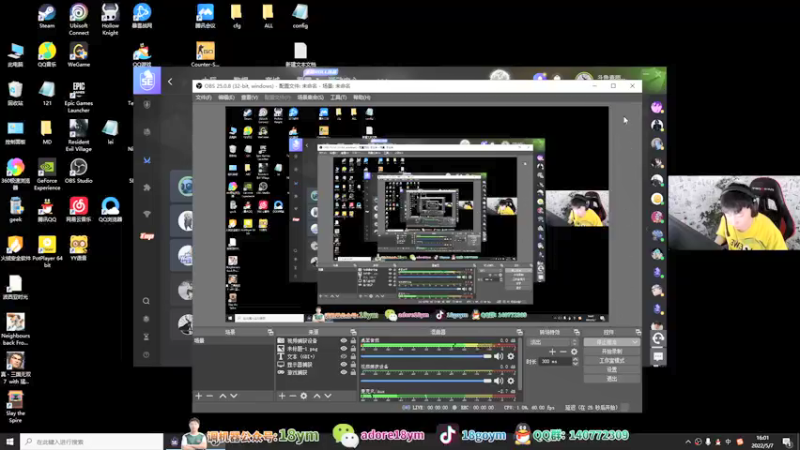The width and height of the screenshot is (800, 450).
Task: Launch Epic Games Launcher icon
Action: (79, 97)
